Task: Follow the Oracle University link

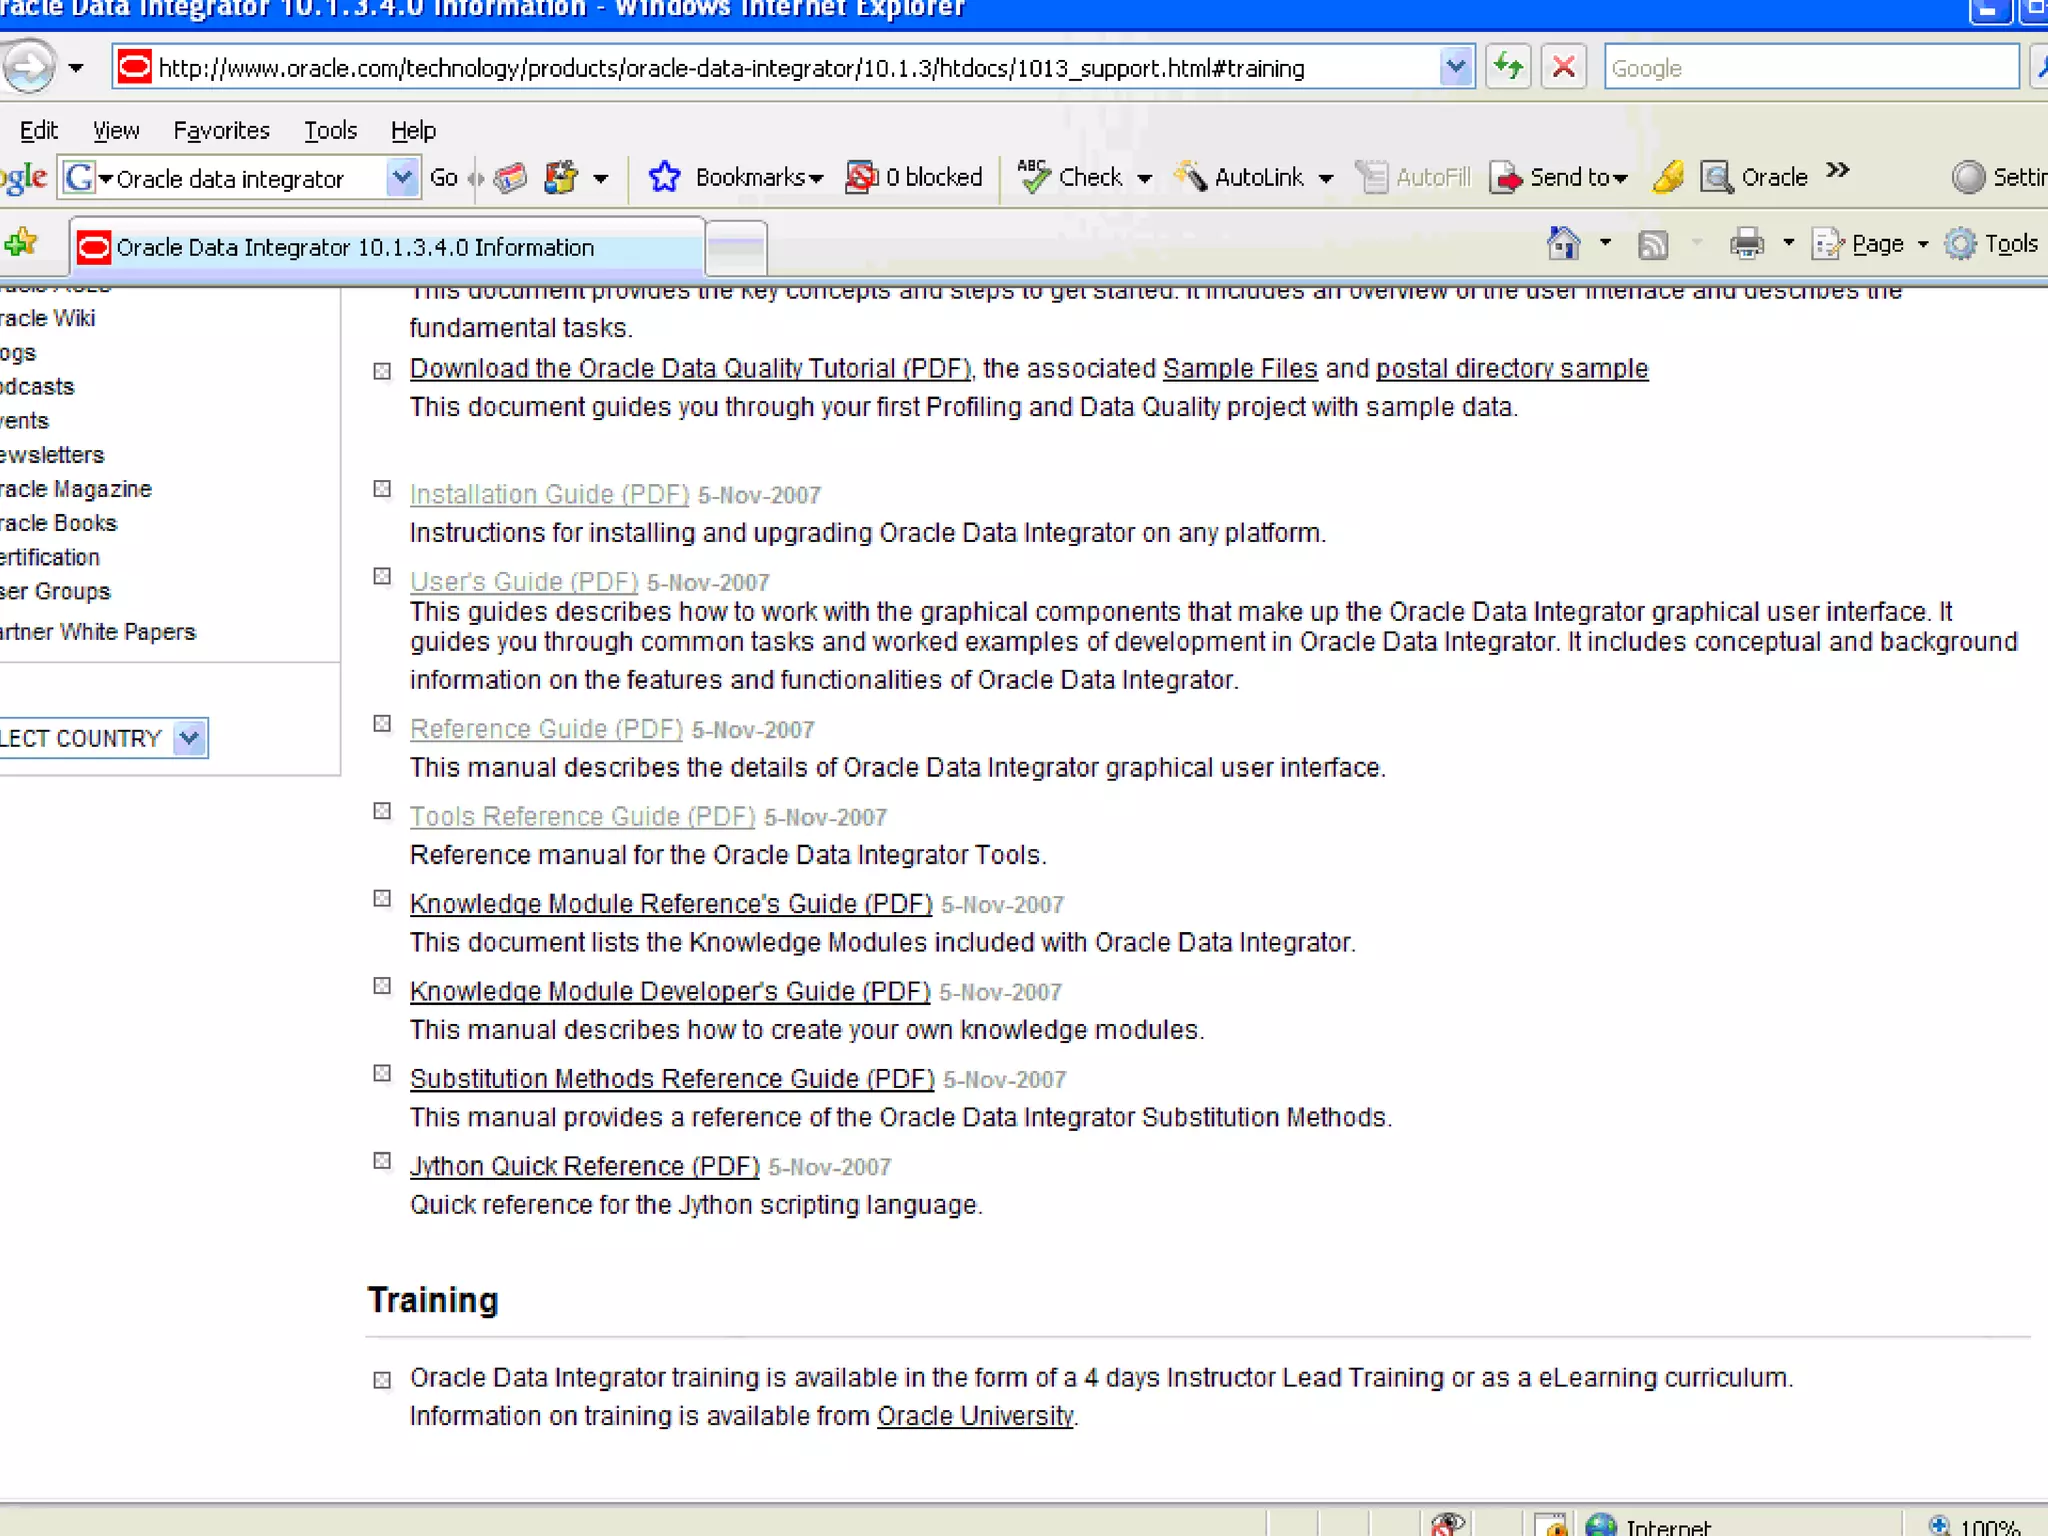Action: pos(975,1416)
